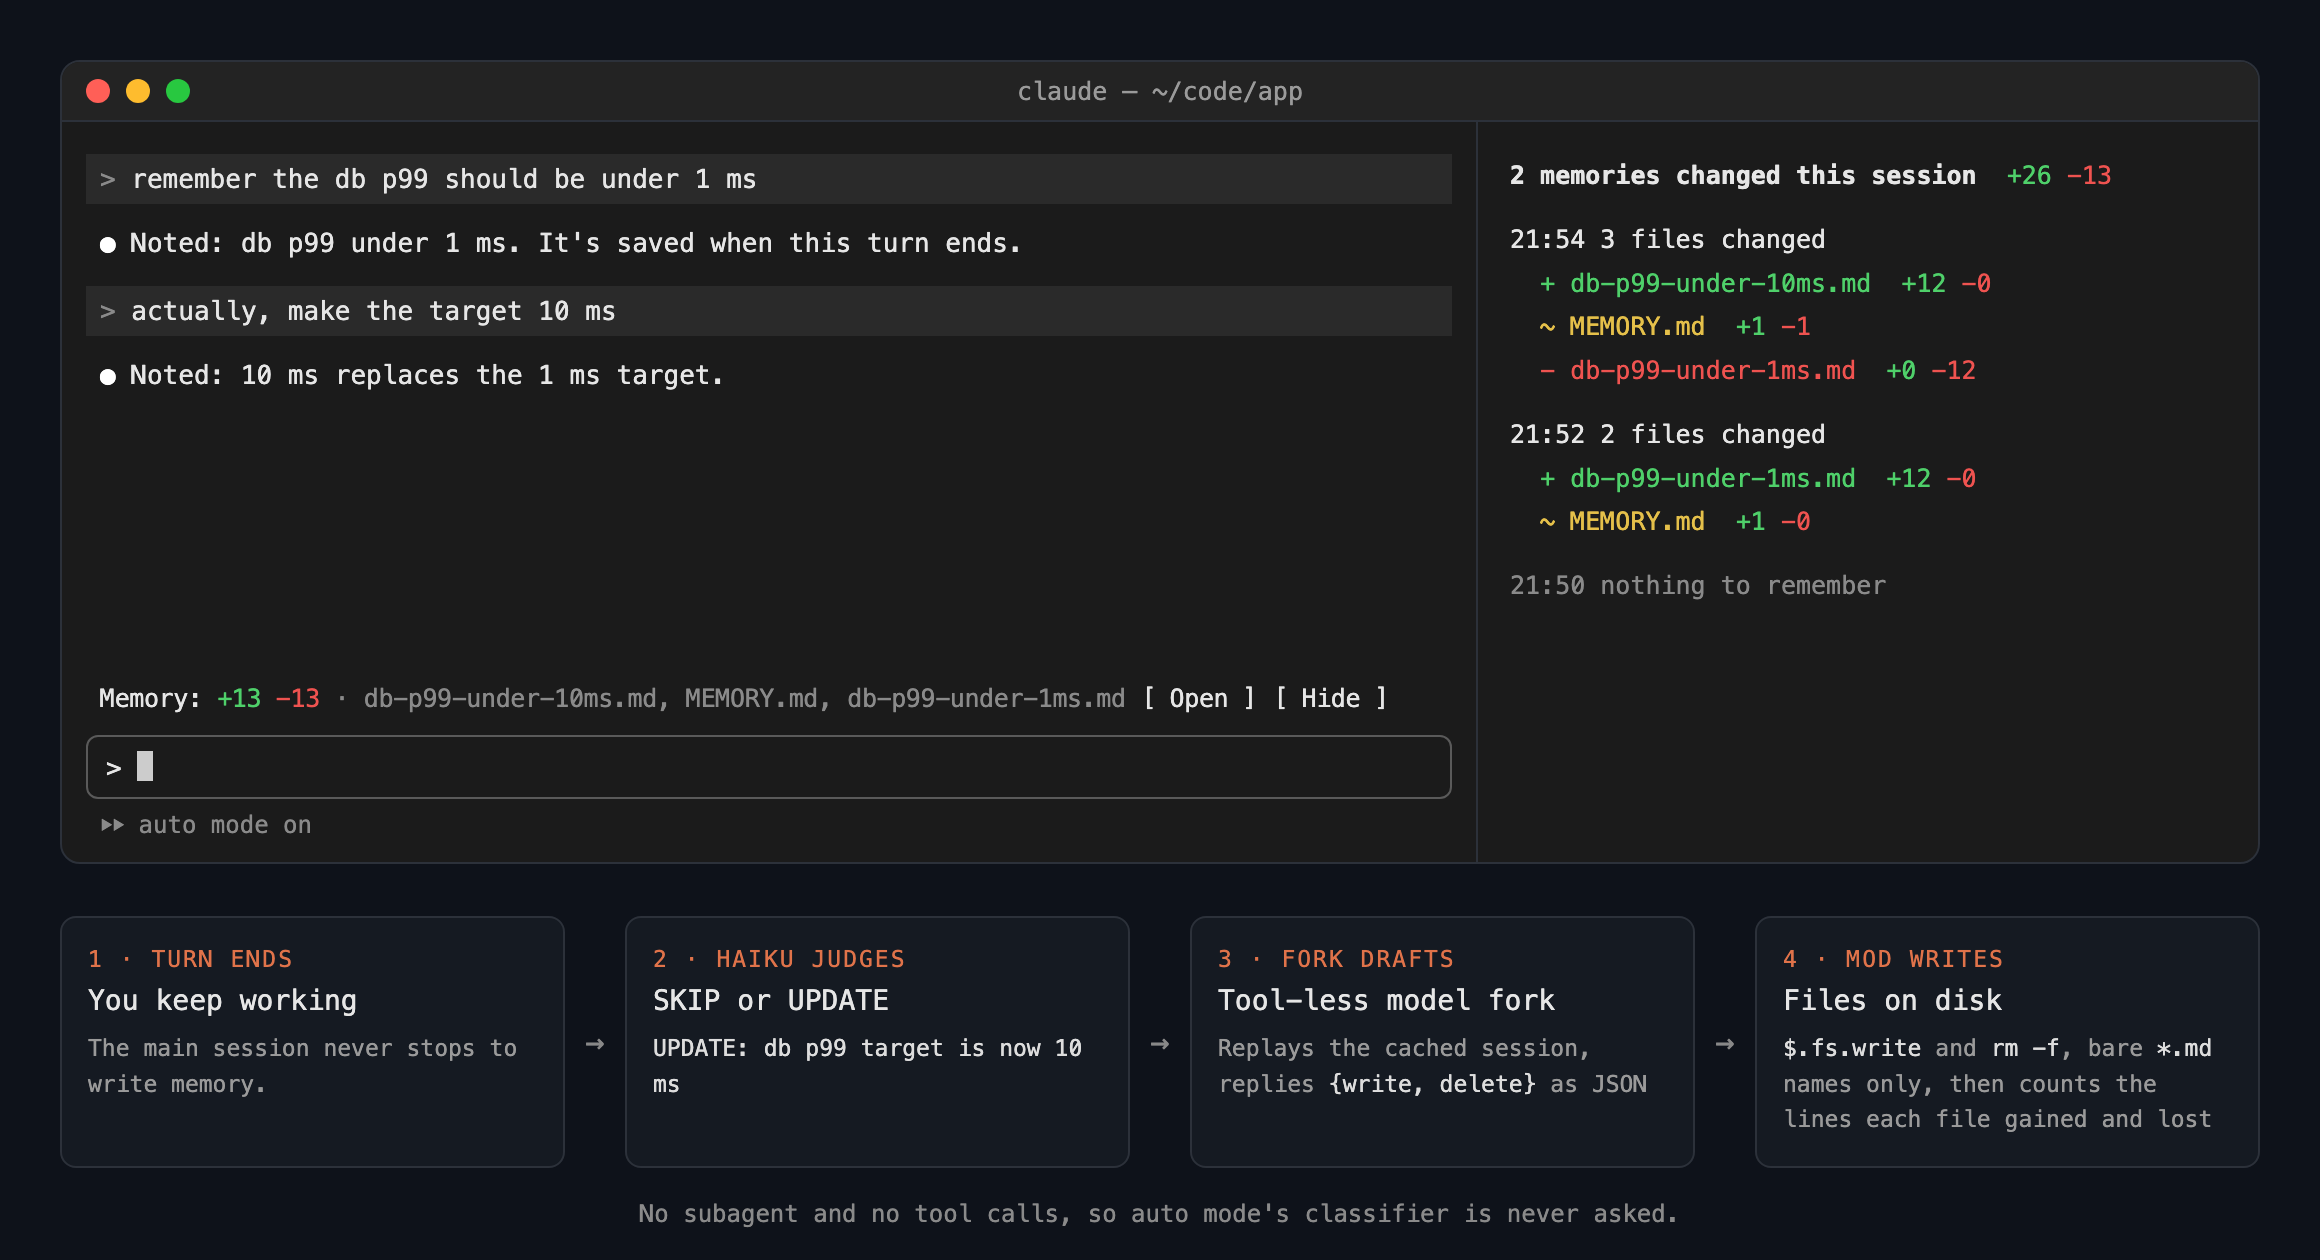
Task: Click the '21:50 nothing to remember' entry
Action: click(1697, 585)
